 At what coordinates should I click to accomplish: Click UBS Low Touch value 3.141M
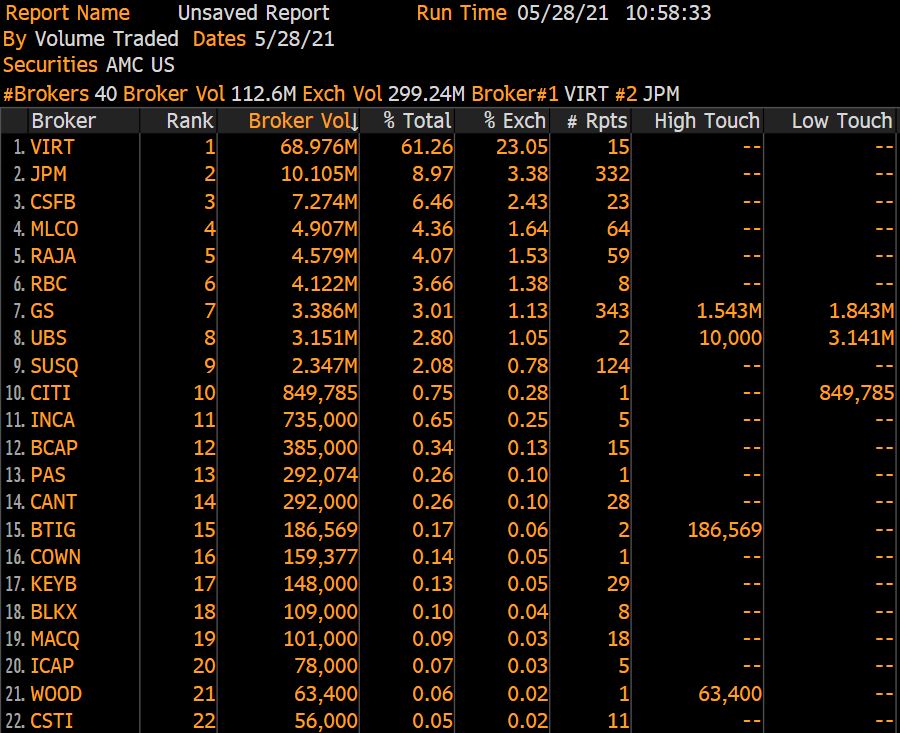point(862,338)
